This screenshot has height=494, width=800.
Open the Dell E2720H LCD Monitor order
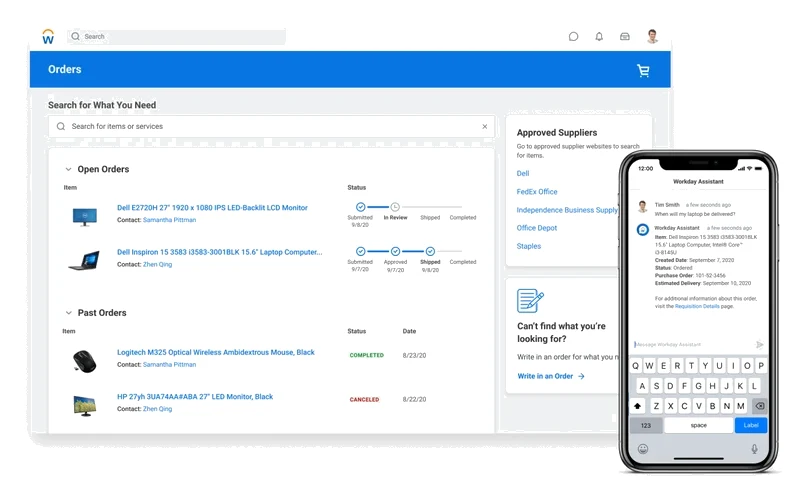212,208
